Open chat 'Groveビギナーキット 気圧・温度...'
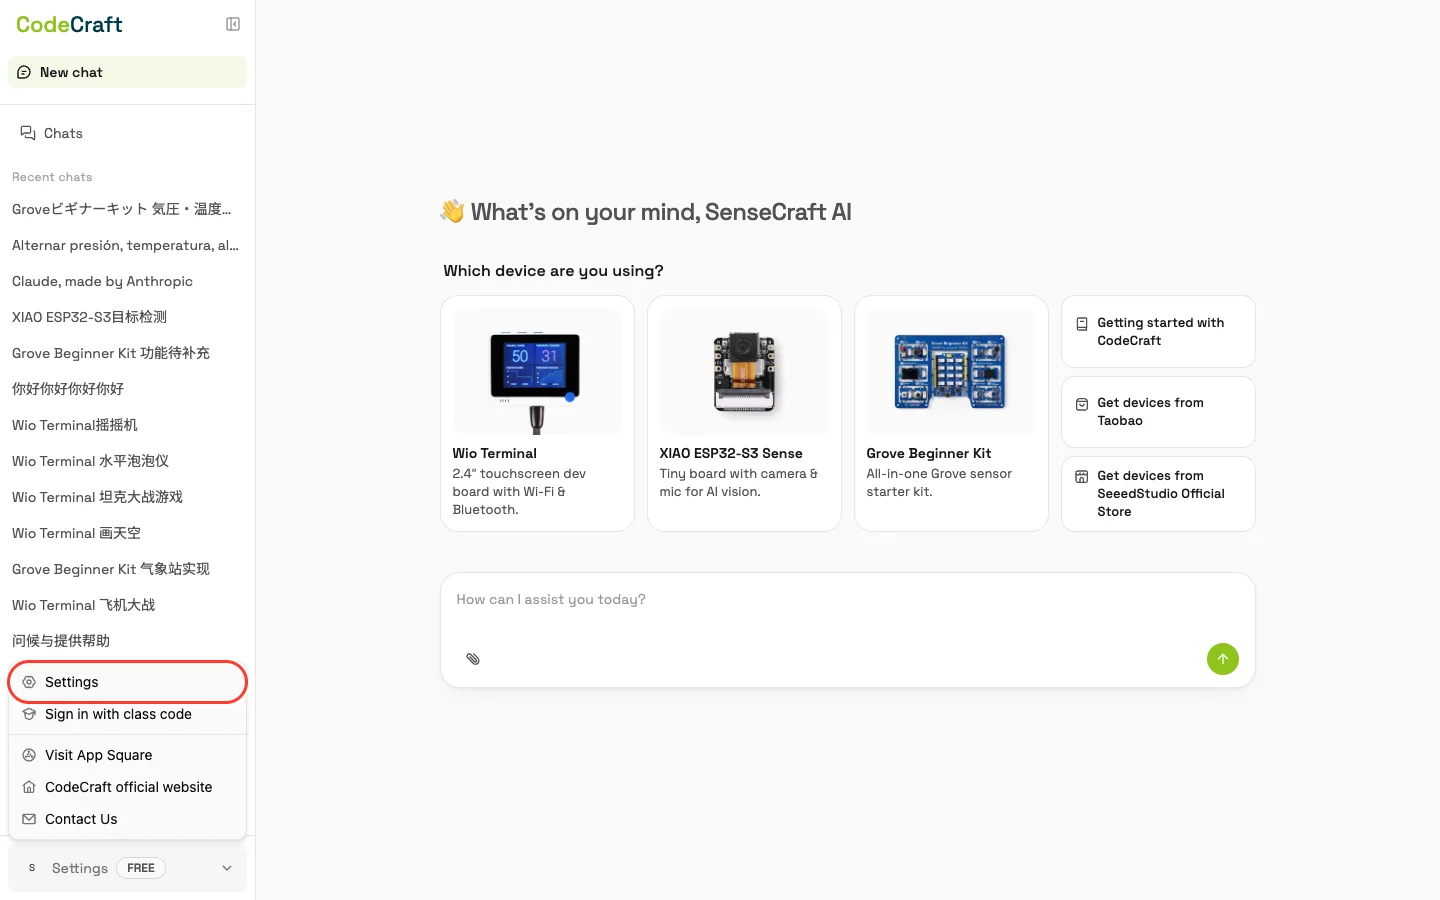The width and height of the screenshot is (1440, 900). coord(121,209)
